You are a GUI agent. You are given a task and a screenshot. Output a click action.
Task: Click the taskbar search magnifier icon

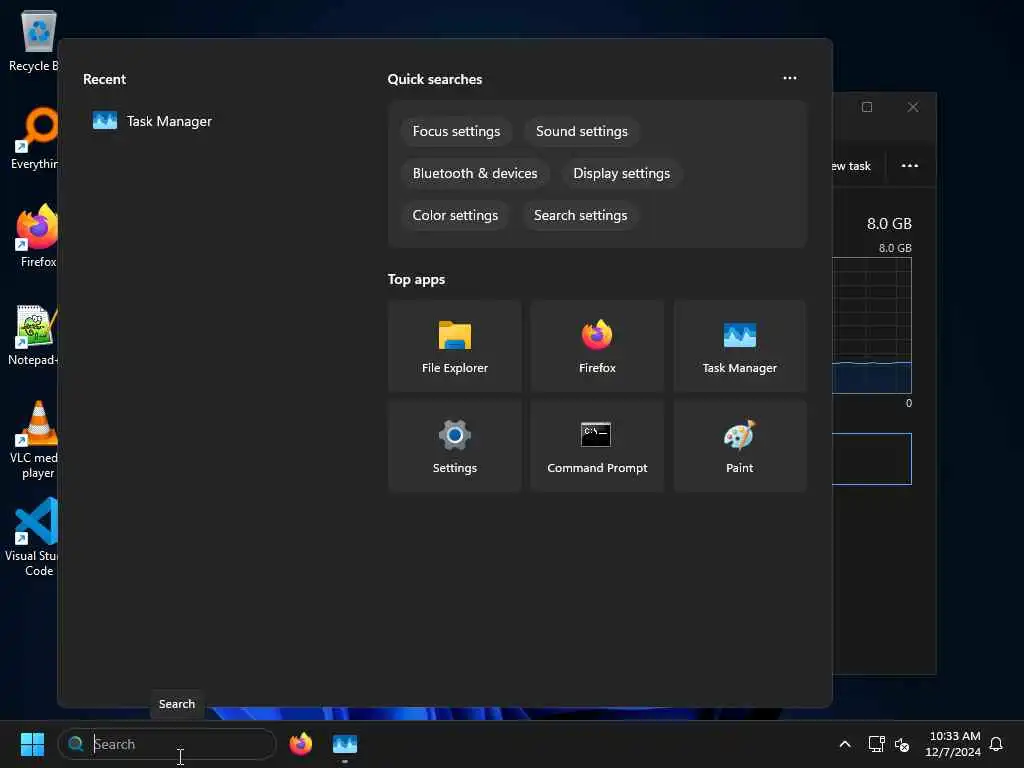pos(76,744)
